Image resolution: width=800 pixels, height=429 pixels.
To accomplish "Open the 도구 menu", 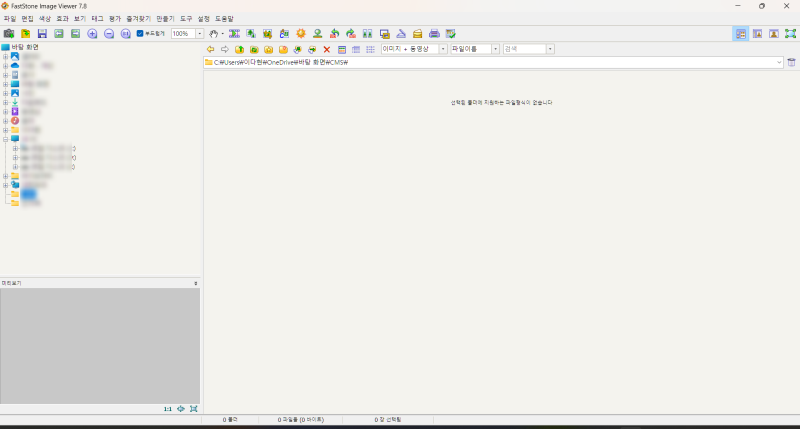I will tap(186, 19).
